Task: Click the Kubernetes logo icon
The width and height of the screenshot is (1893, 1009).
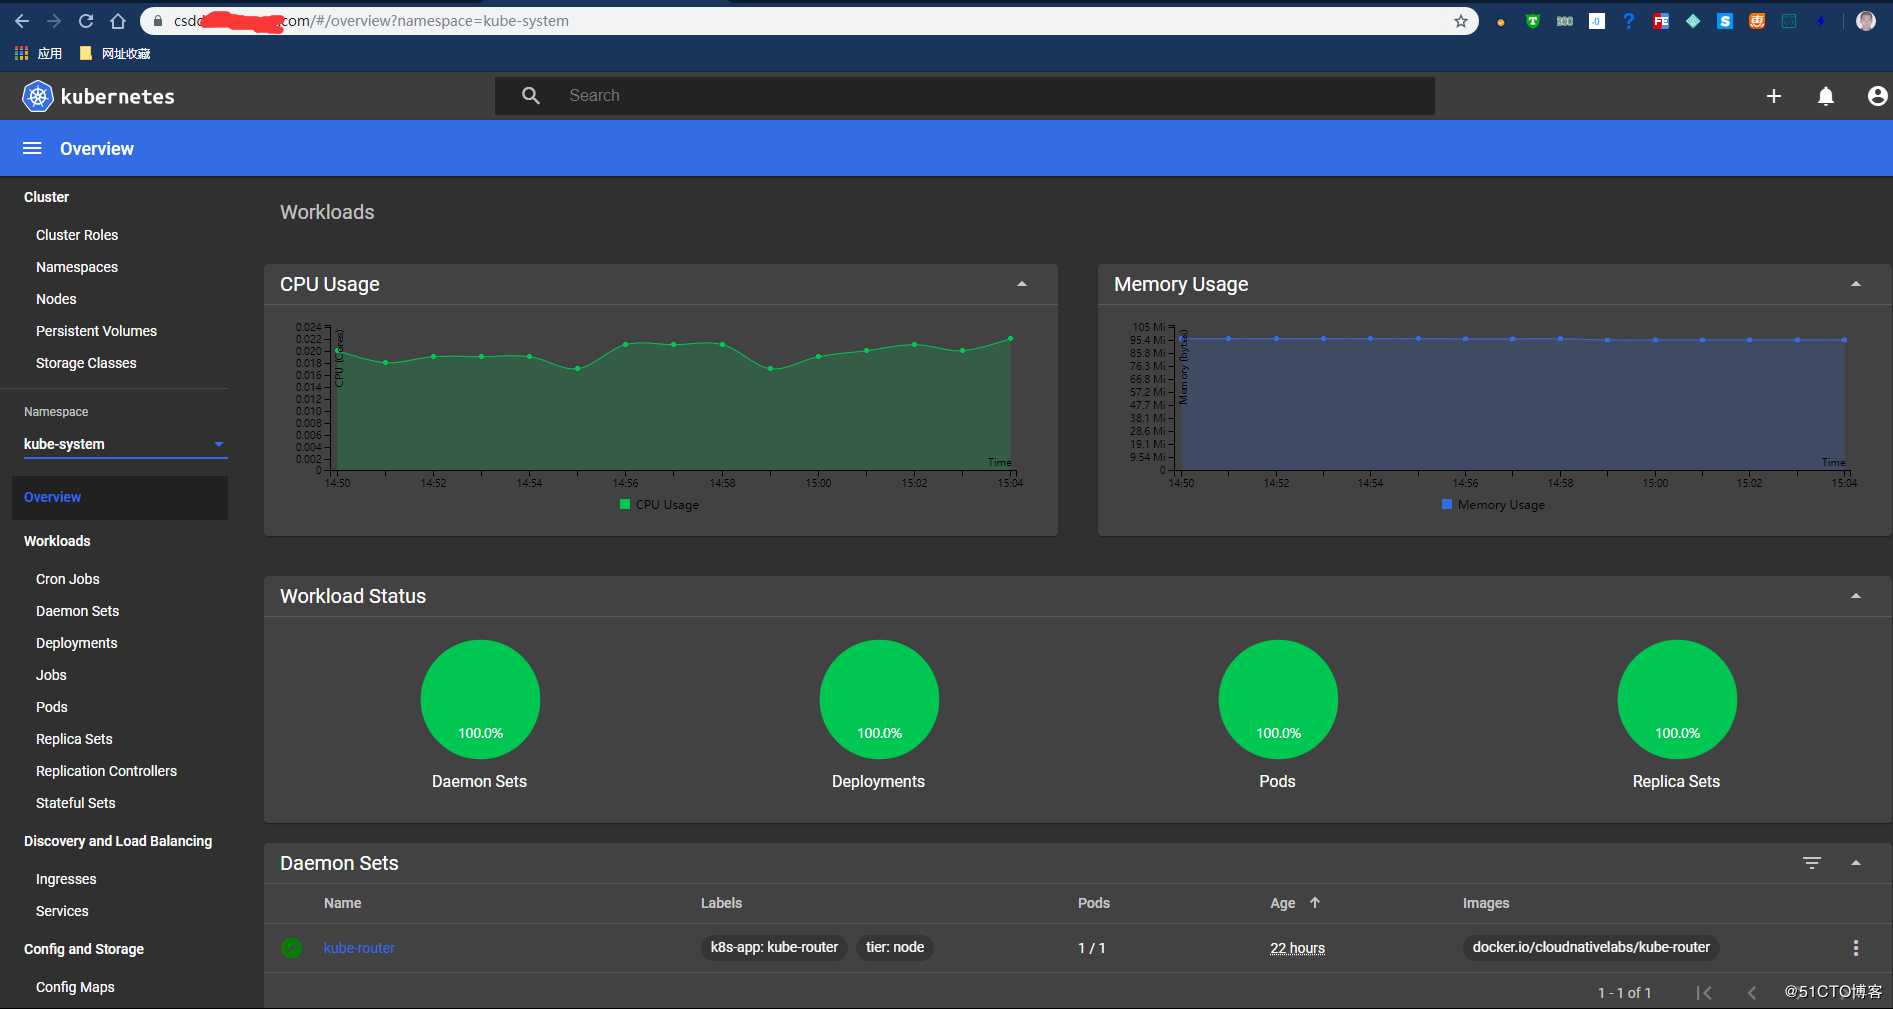Action: coord(38,96)
